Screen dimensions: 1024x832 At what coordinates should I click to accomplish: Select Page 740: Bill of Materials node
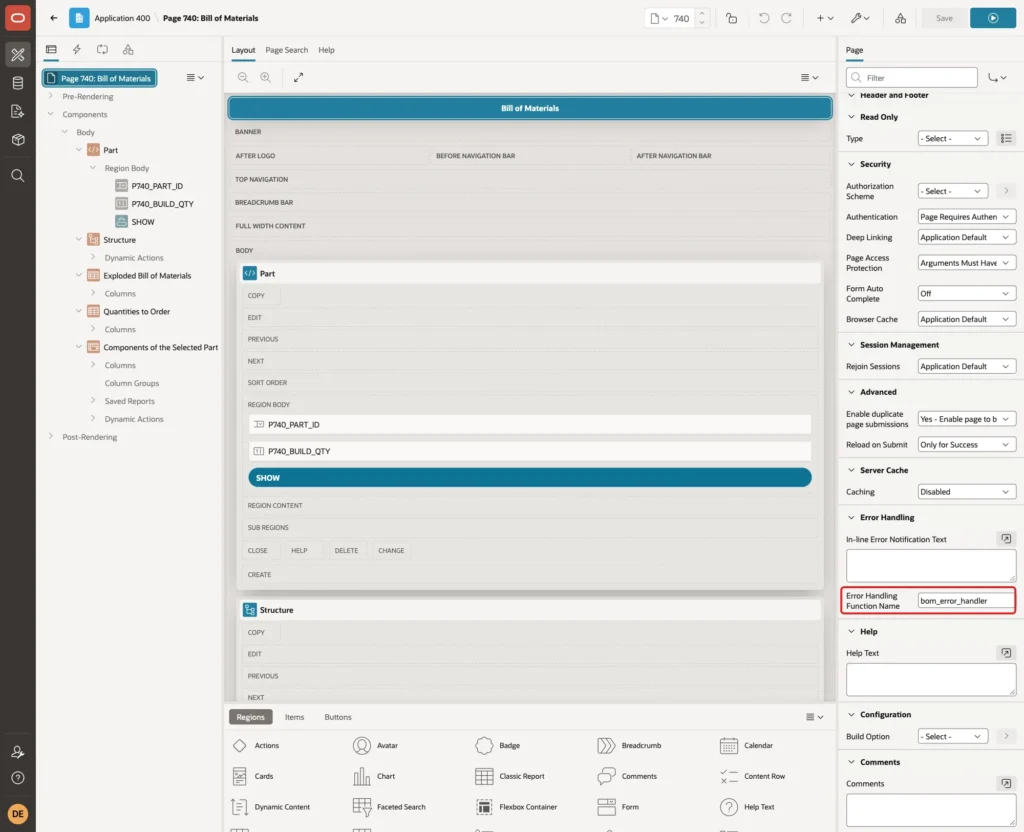[99, 78]
